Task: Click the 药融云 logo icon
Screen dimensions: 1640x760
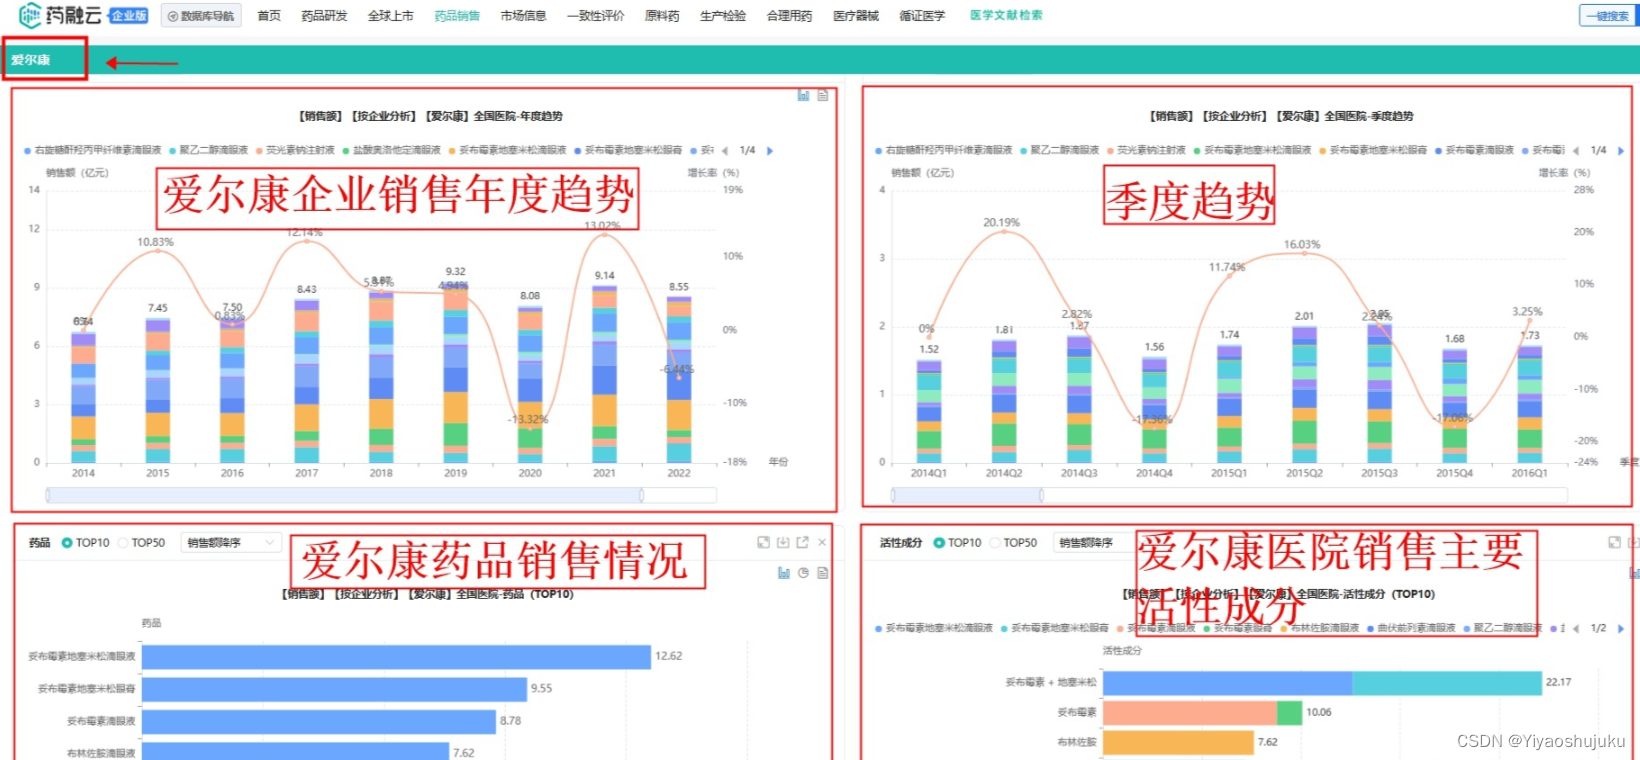Action: coord(30,15)
